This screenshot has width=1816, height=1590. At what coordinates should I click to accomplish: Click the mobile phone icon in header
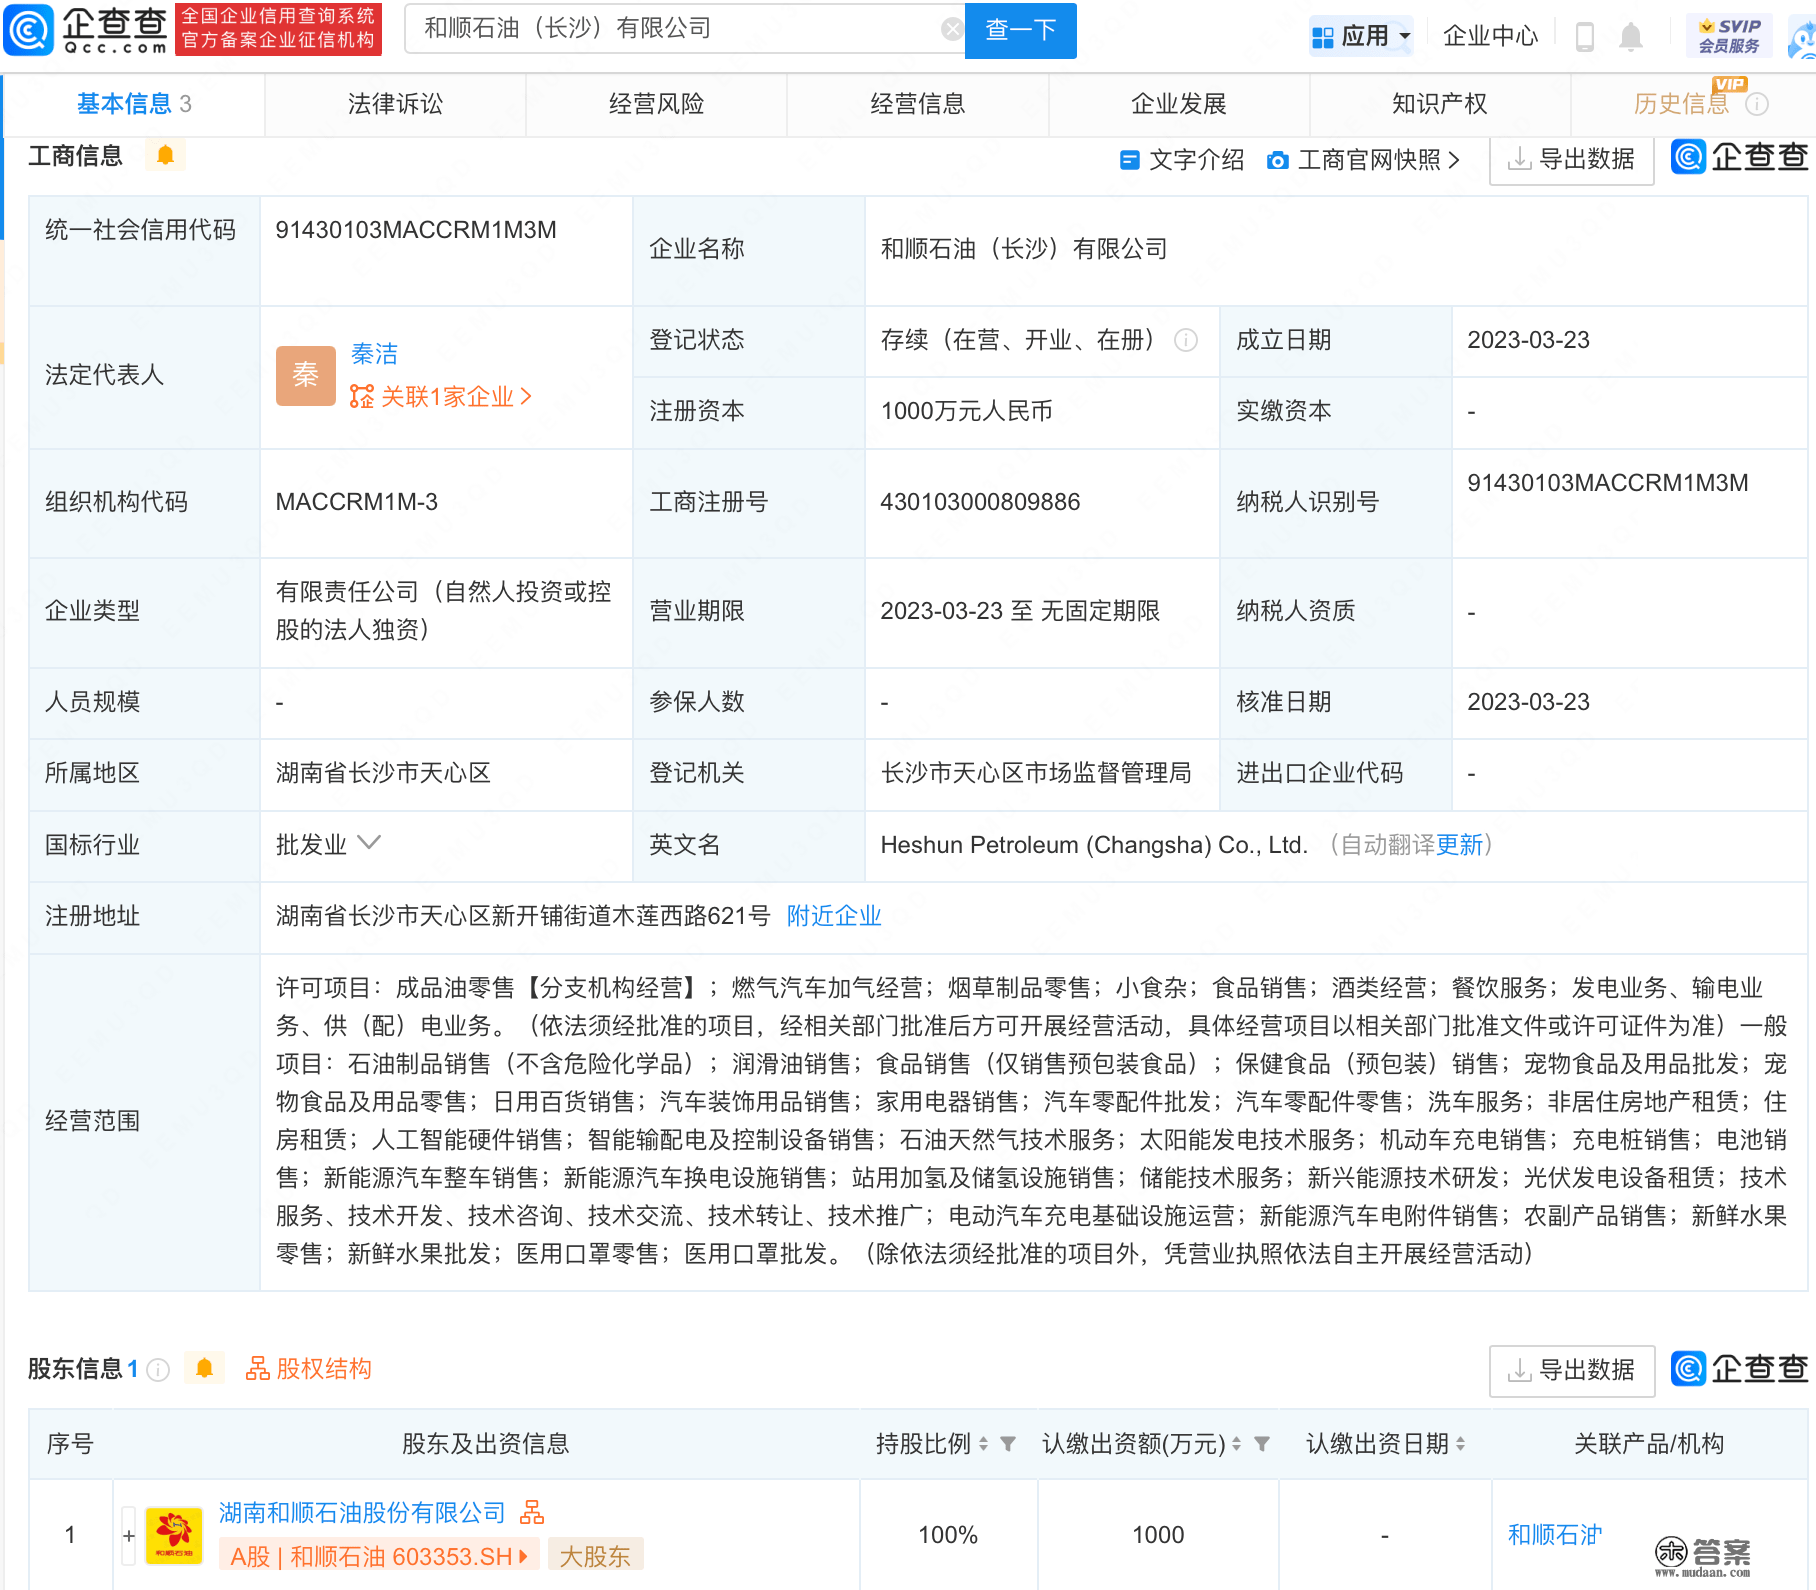[1584, 37]
